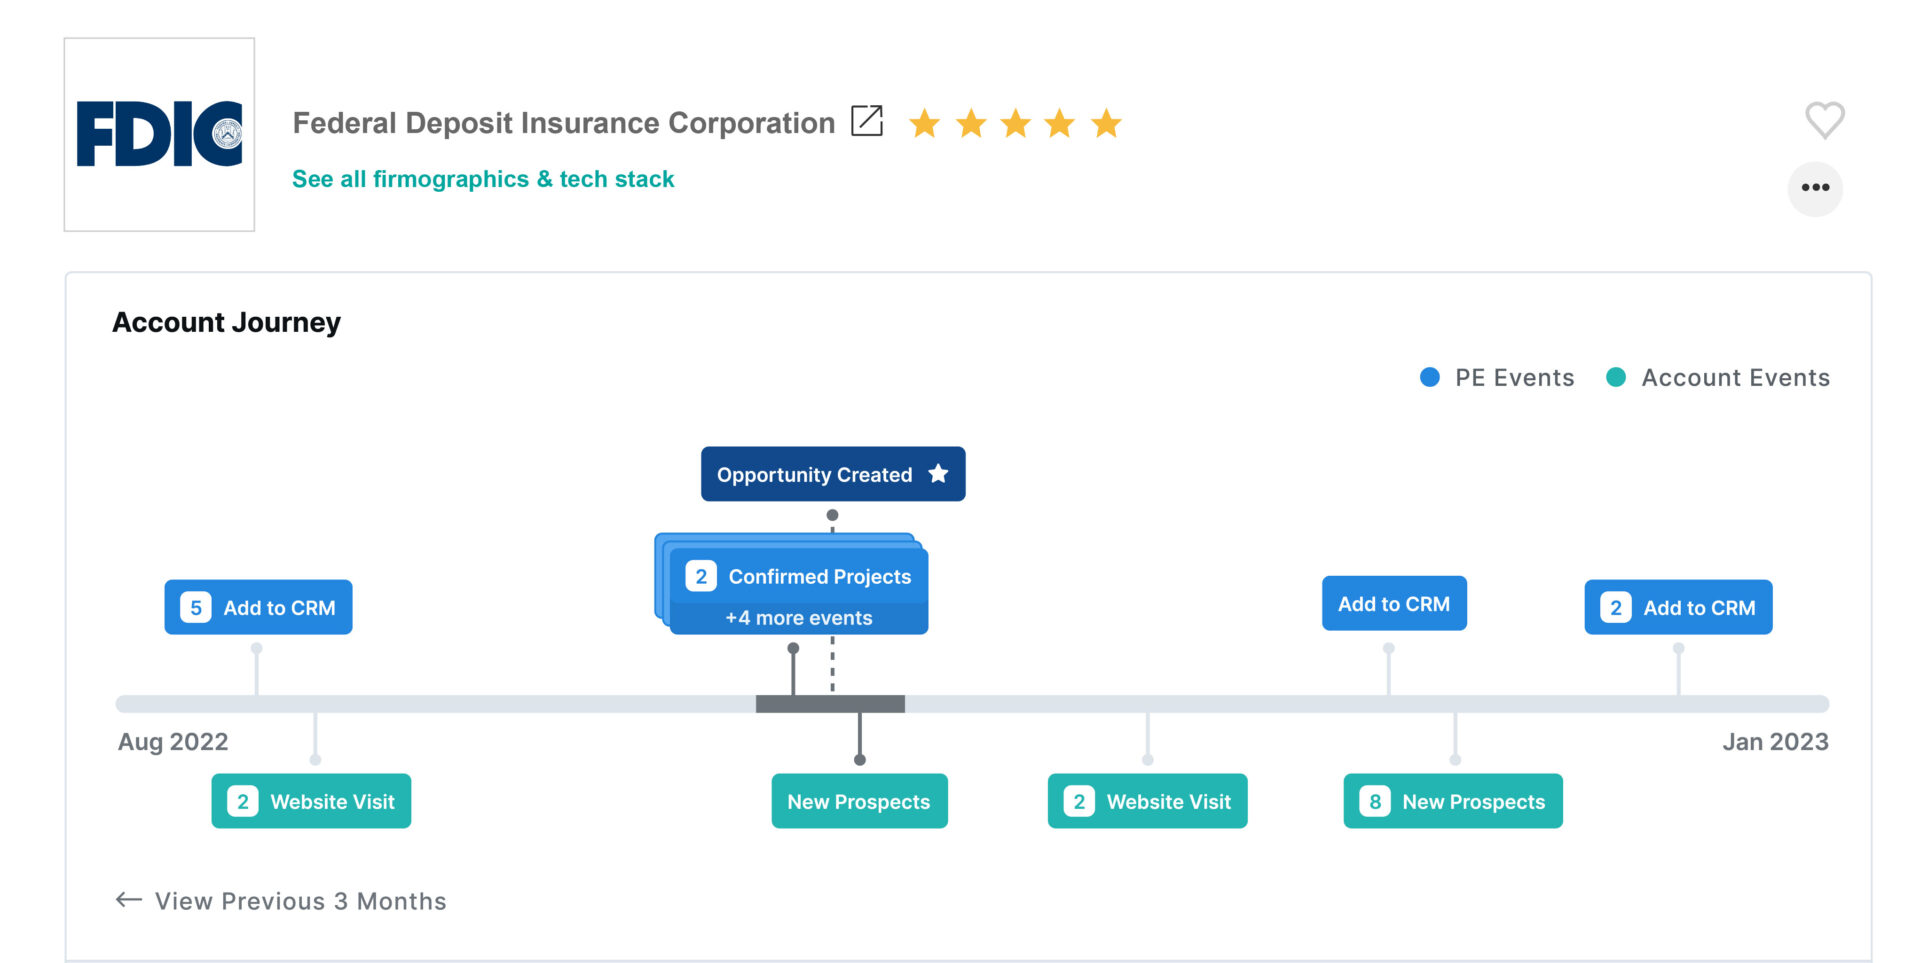Open the Opportunity Created event
The width and height of the screenshot is (1920, 963).
pyautogui.click(x=833, y=474)
